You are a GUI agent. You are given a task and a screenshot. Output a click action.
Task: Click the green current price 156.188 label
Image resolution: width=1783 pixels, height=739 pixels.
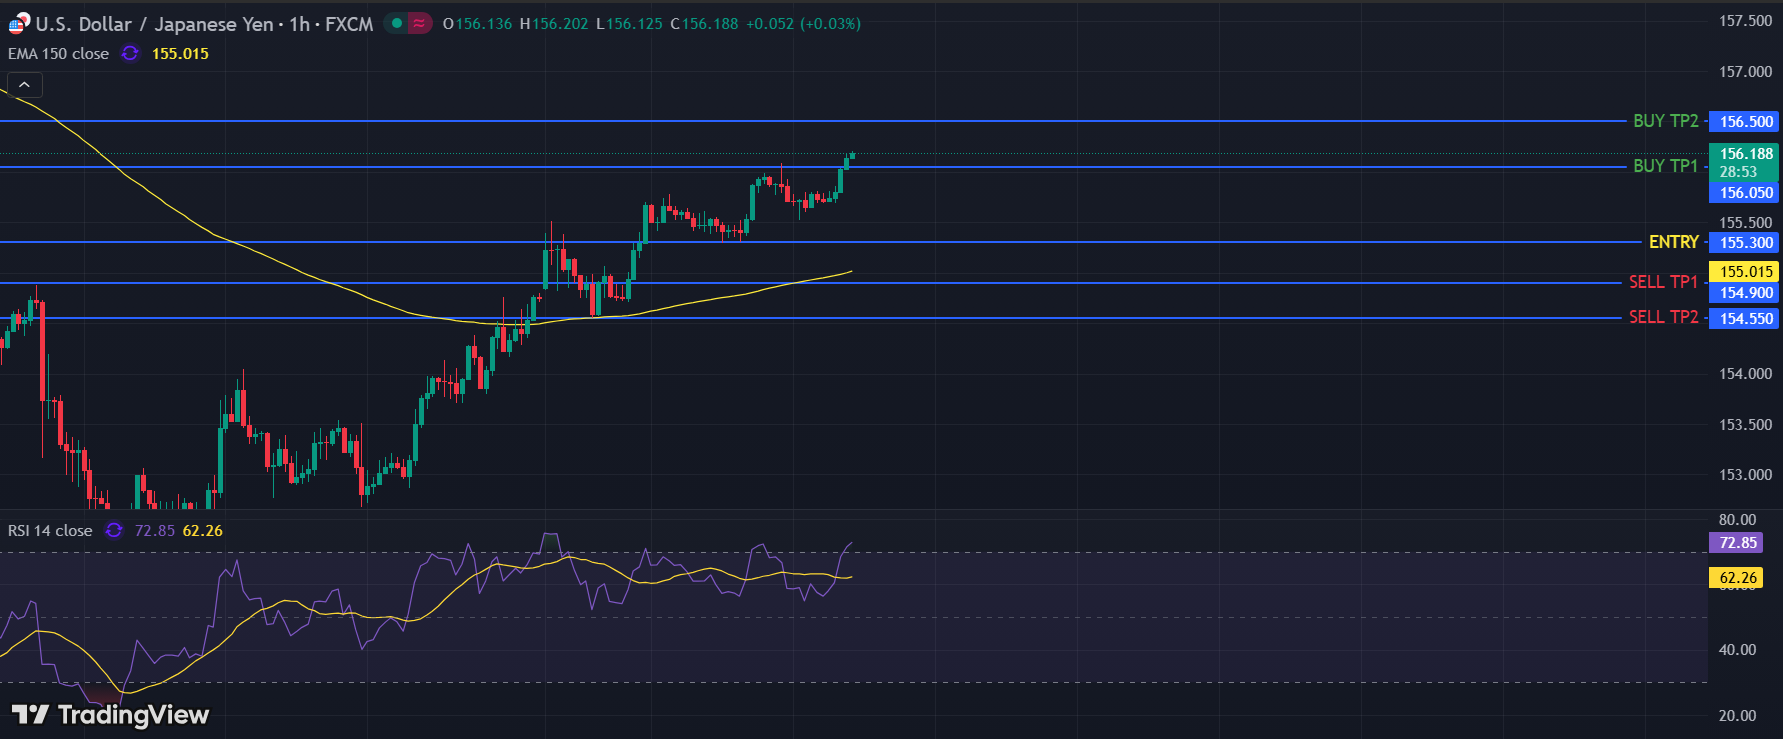click(x=1746, y=154)
